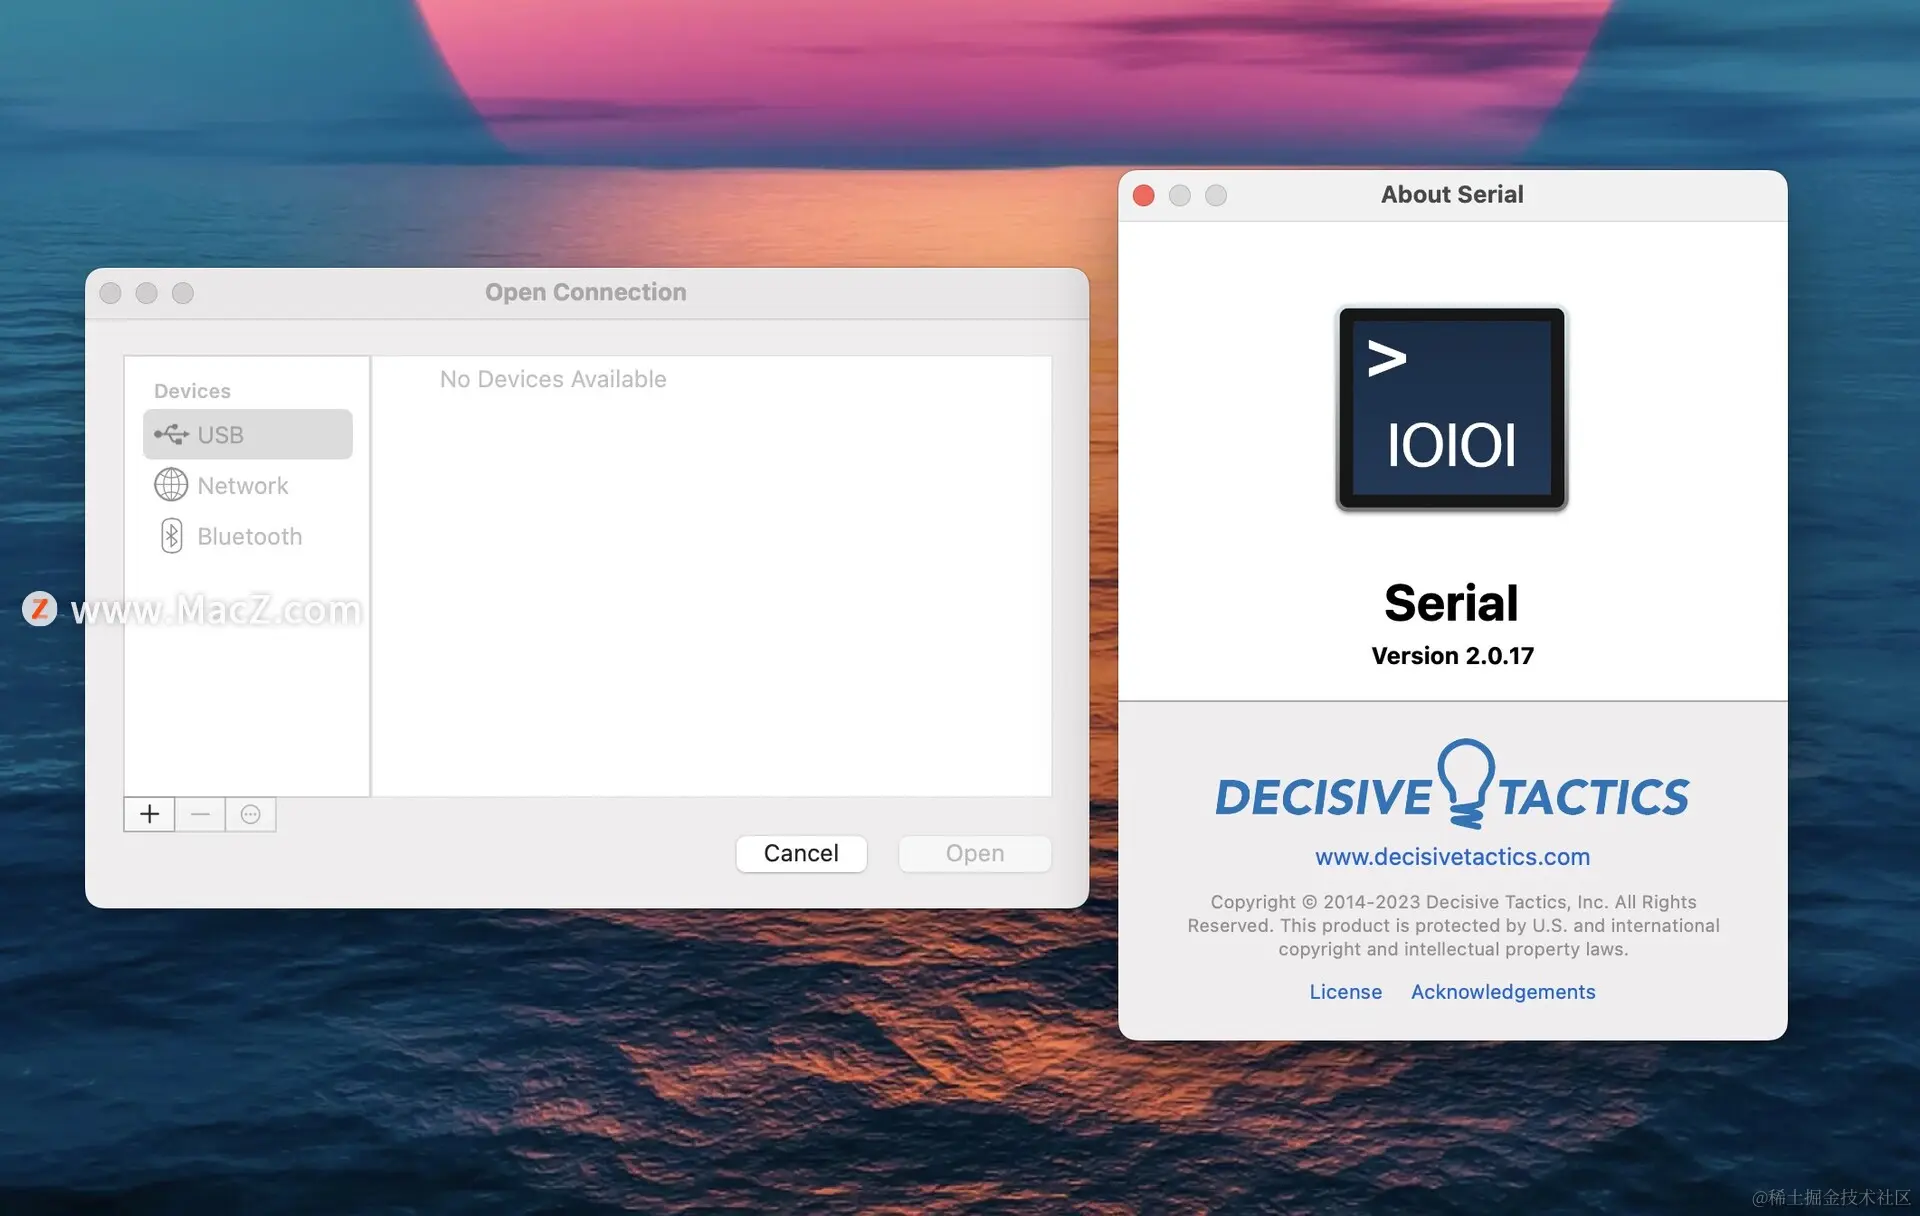Click the About Serial zoom button
The height and width of the screenshot is (1216, 1920).
click(x=1216, y=195)
